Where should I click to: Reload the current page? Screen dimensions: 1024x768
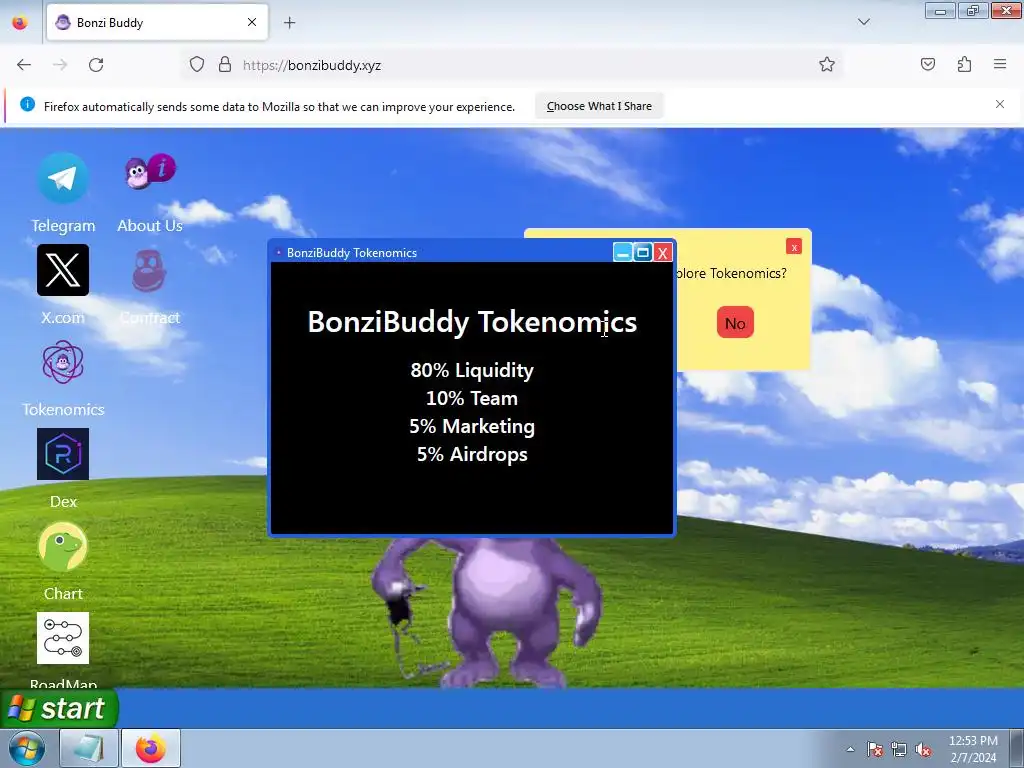96,65
